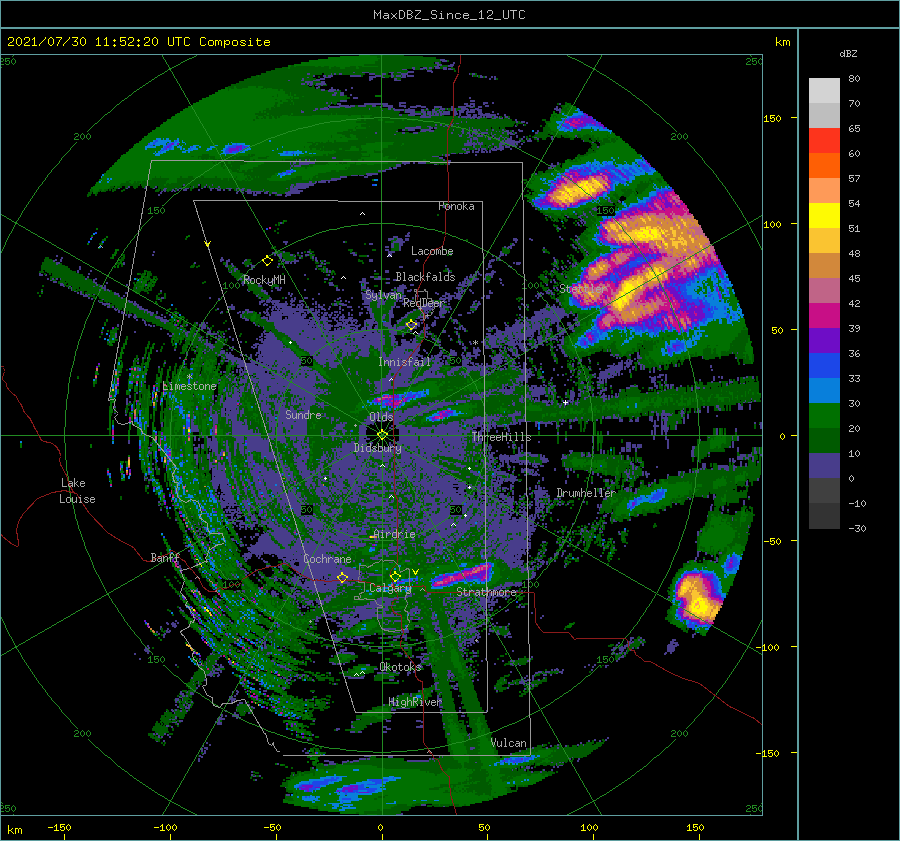
Task: Click the Innisfail label
Action: pos(404,362)
